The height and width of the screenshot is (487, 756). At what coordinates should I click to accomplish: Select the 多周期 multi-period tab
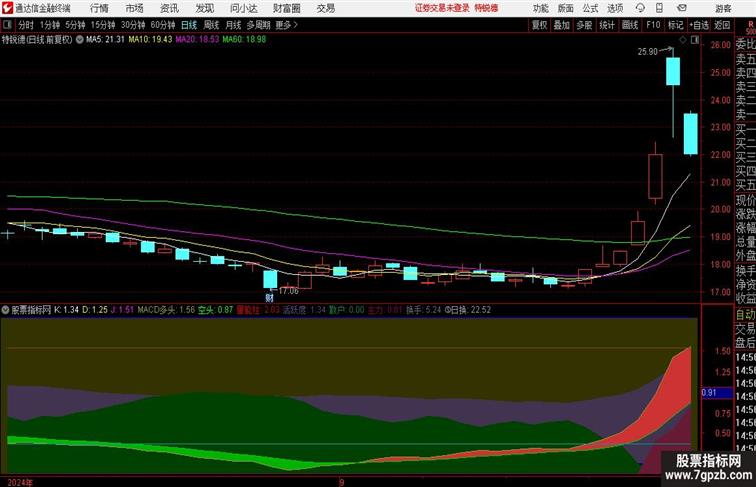tap(258, 25)
